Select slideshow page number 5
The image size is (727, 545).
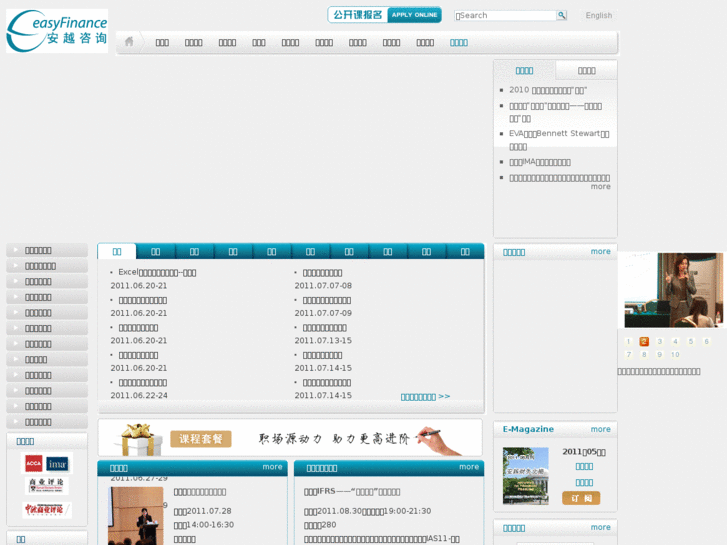[x=690, y=342]
